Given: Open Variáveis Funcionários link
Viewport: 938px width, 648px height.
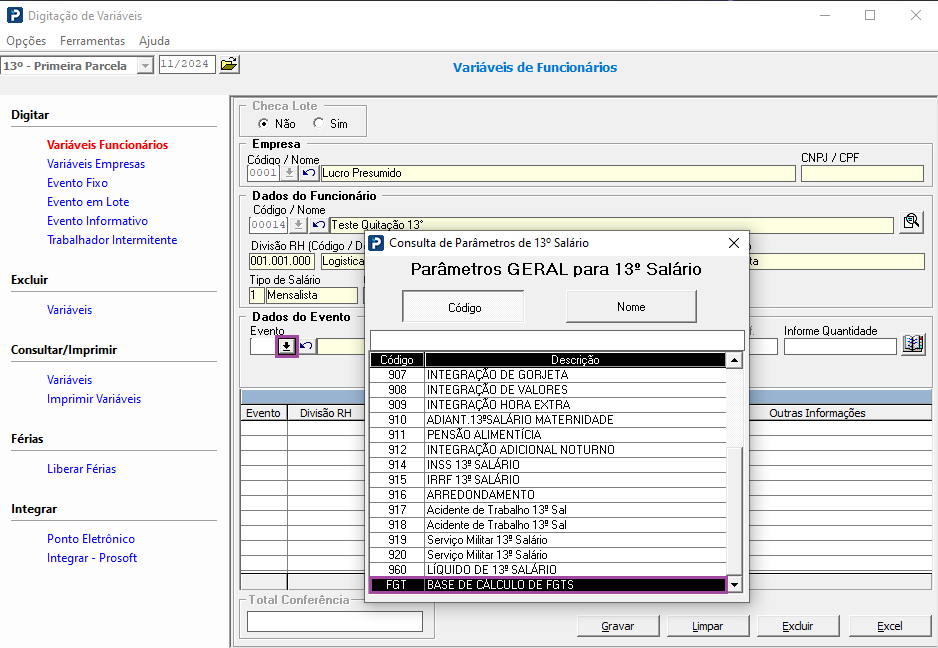Looking at the screenshot, I should pyautogui.click(x=108, y=145).
